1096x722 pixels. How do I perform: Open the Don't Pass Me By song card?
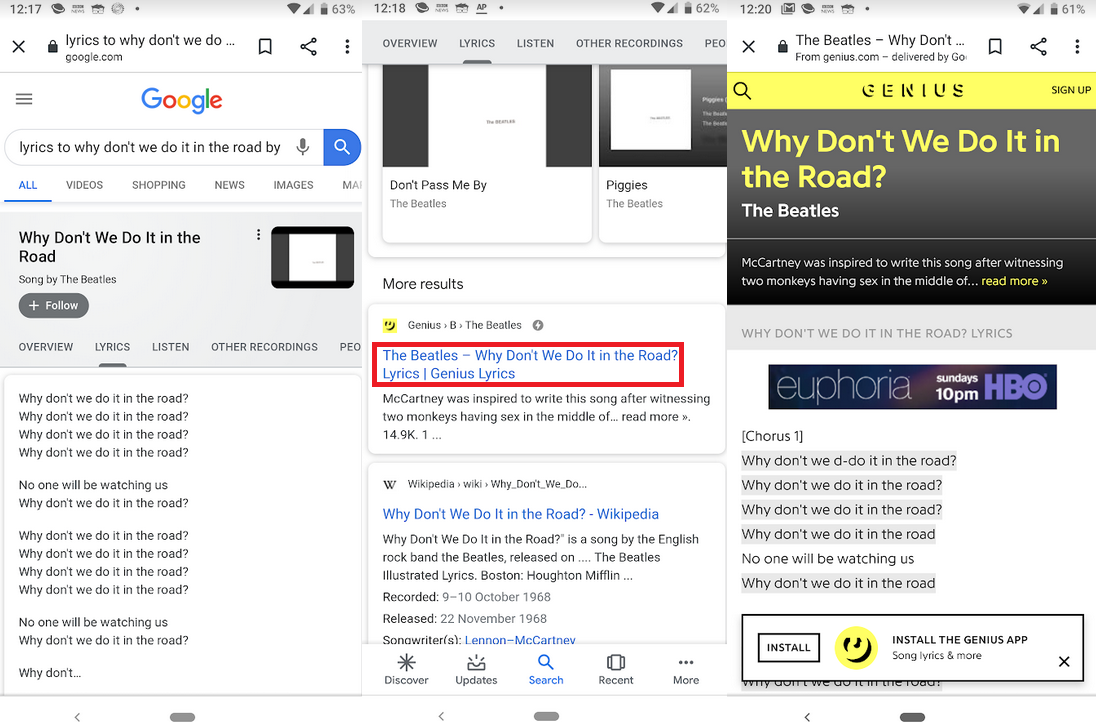pyautogui.click(x=487, y=153)
